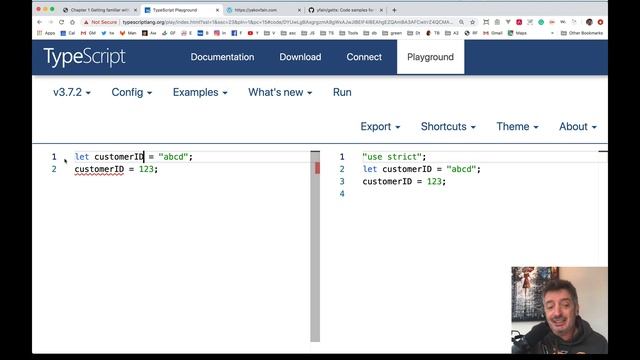Select the Playground nav tab

point(430,57)
